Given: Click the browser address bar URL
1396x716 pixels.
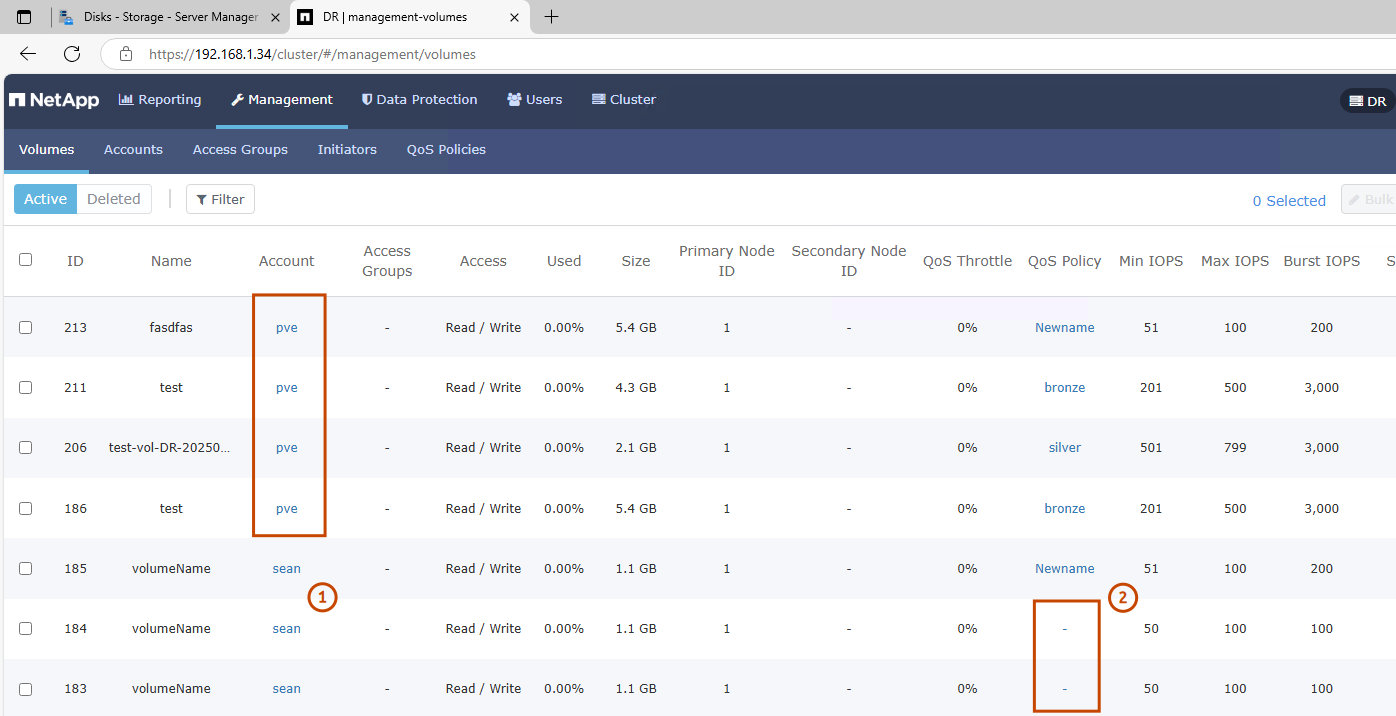Looking at the screenshot, I should click(312, 54).
